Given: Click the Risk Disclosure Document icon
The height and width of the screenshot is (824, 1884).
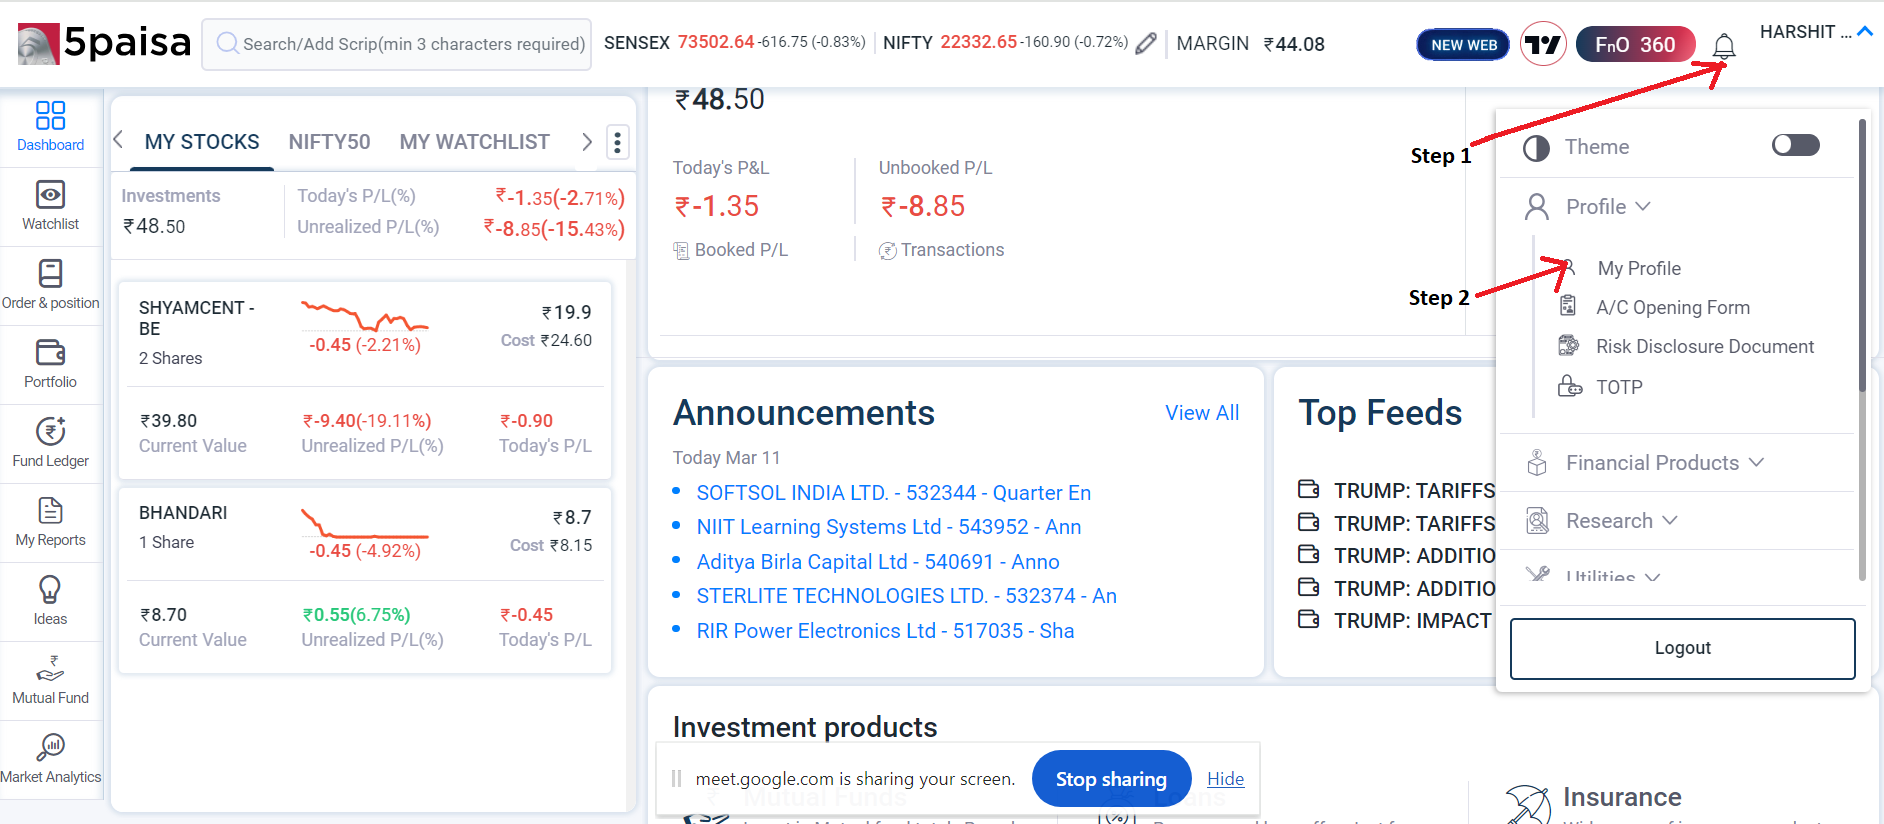Looking at the screenshot, I should (x=1568, y=346).
